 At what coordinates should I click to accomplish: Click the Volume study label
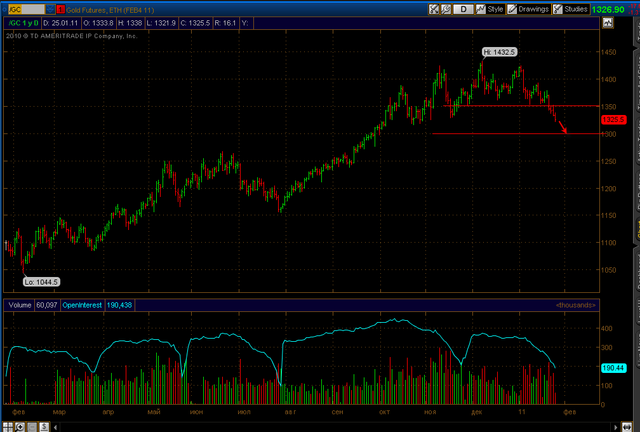(20, 305)
